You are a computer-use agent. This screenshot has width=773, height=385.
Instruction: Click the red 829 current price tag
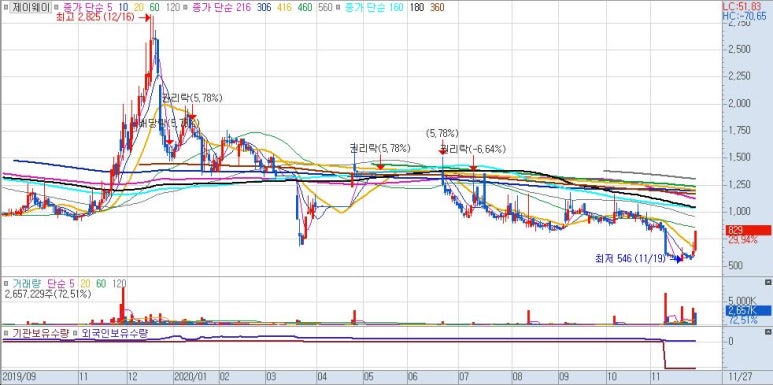pos(748,230)
